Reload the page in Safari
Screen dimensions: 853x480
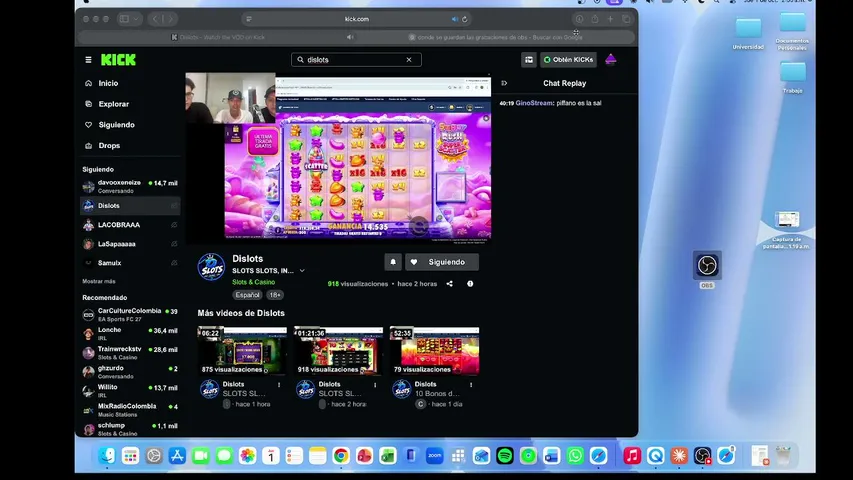pyautogui.click(x=465, y=19)
